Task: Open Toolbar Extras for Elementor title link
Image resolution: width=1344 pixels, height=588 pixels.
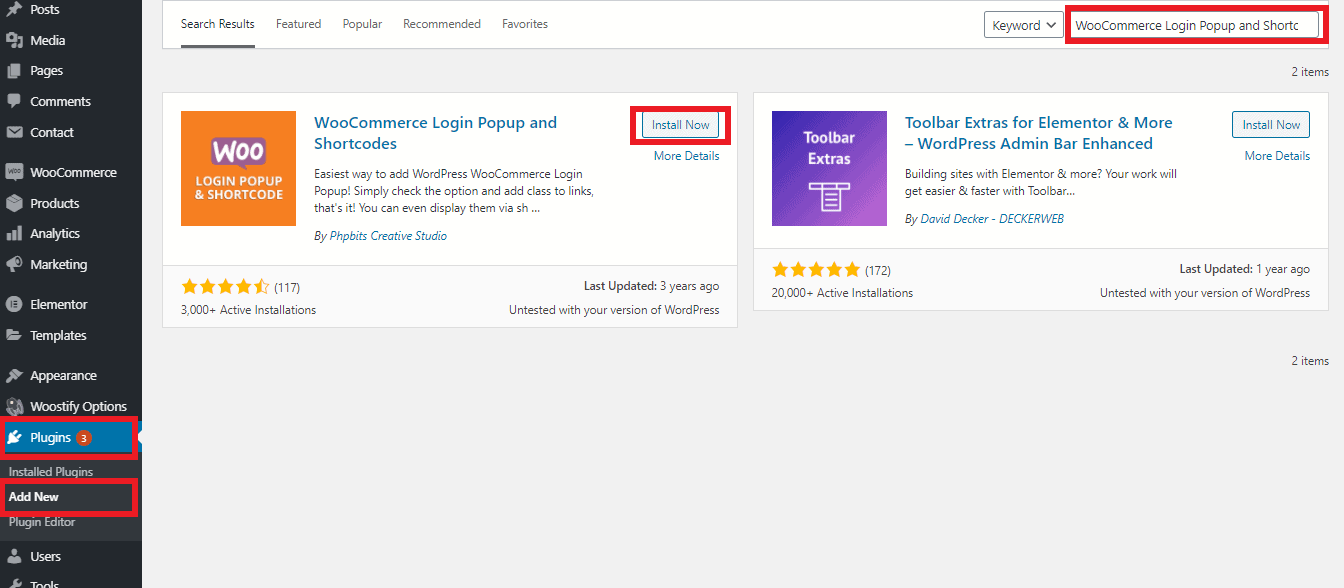Action: point(1039,133)
